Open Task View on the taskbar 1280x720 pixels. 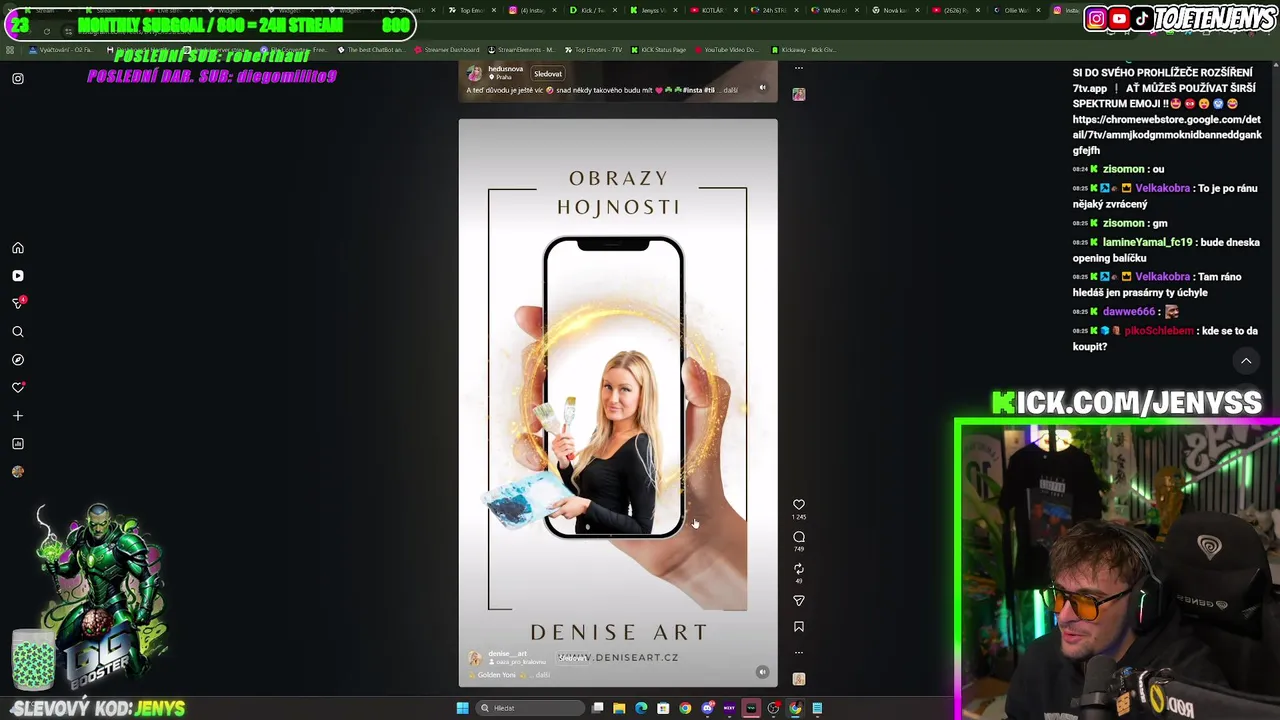click(x=598, y=708)
